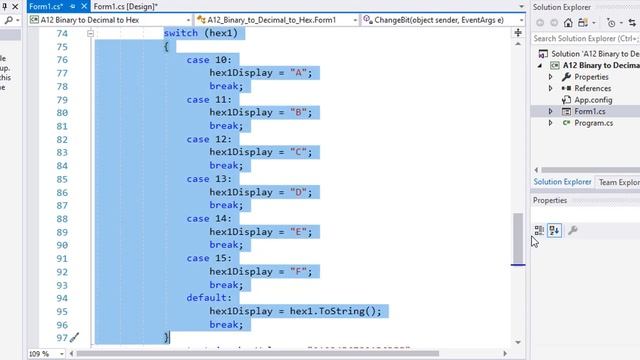Open dropdown beside Pending Changes Filter icon
The width and height of the screenshot is (640, 360).
click(621, 23)
